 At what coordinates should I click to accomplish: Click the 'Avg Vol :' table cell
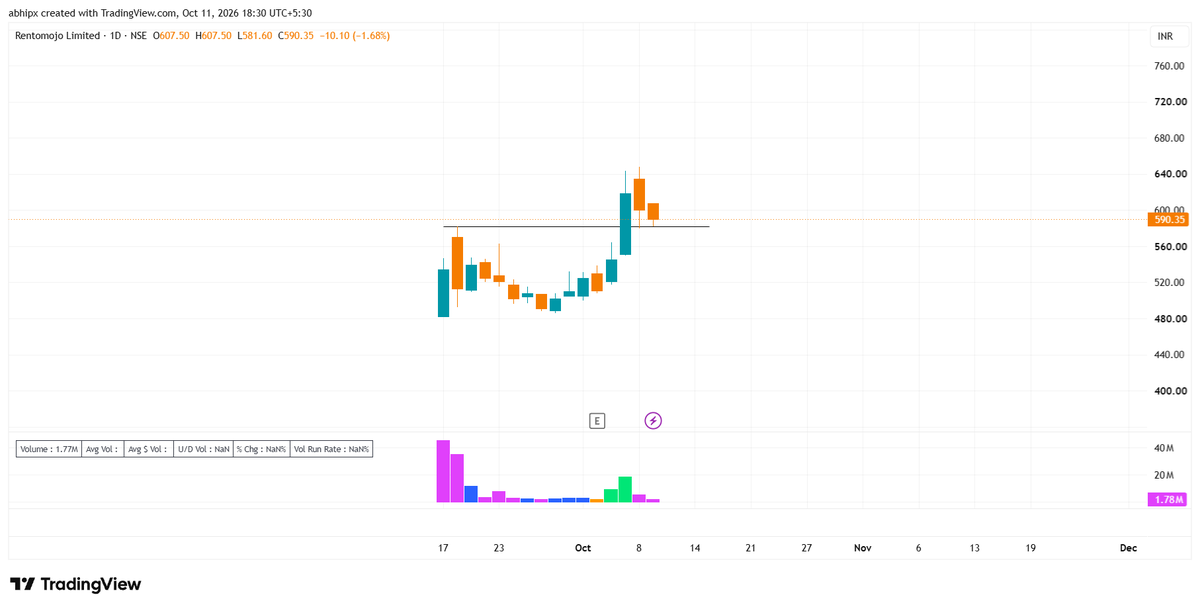coord(102,449)
